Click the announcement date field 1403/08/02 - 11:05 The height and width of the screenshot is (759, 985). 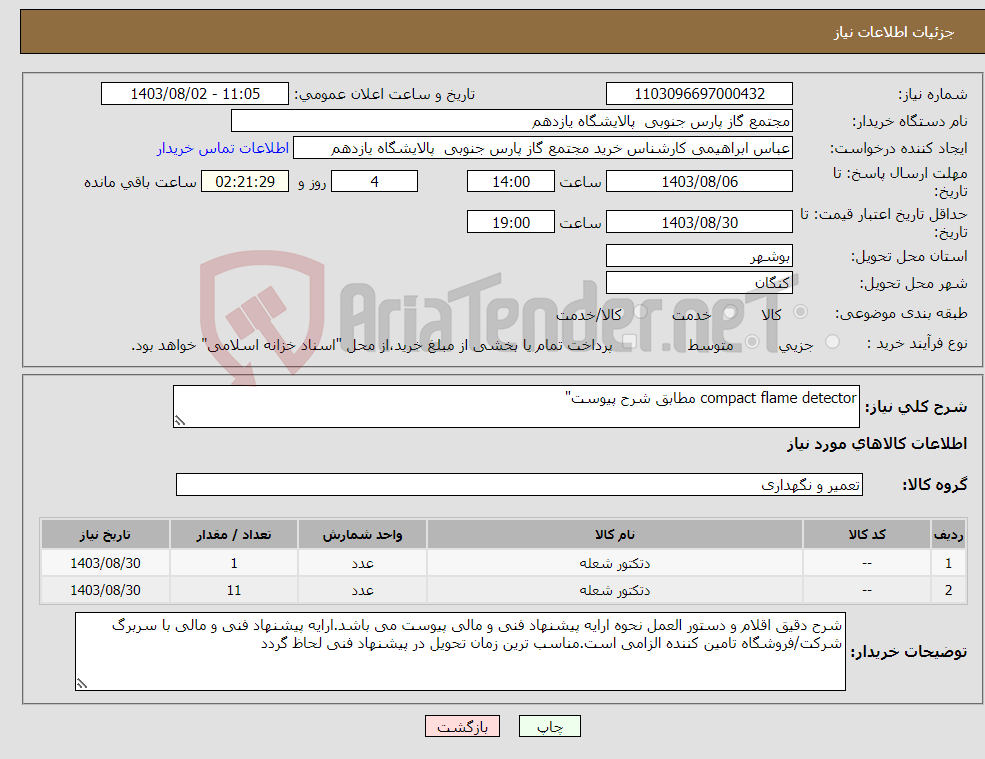click(195, 94)
